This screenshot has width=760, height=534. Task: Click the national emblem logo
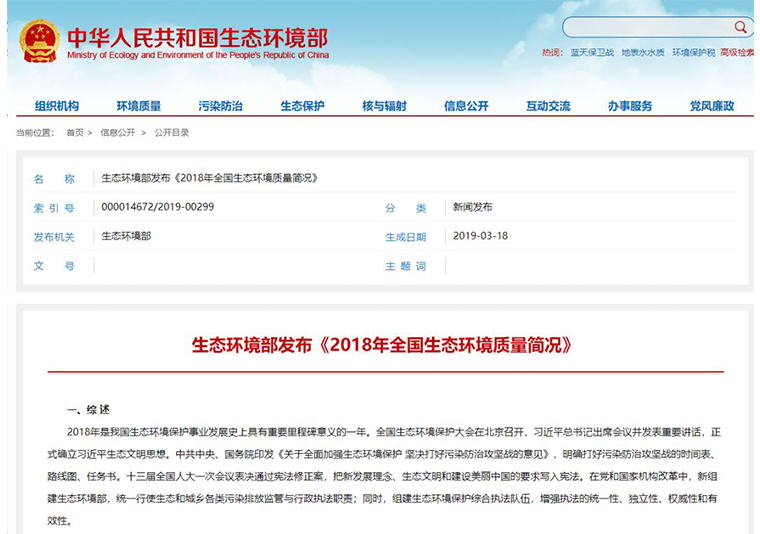click(39, 41)
